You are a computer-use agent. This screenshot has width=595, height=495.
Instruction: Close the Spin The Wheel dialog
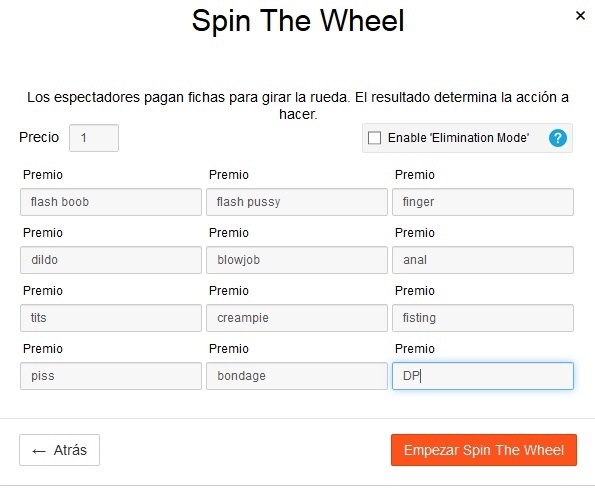580,16
